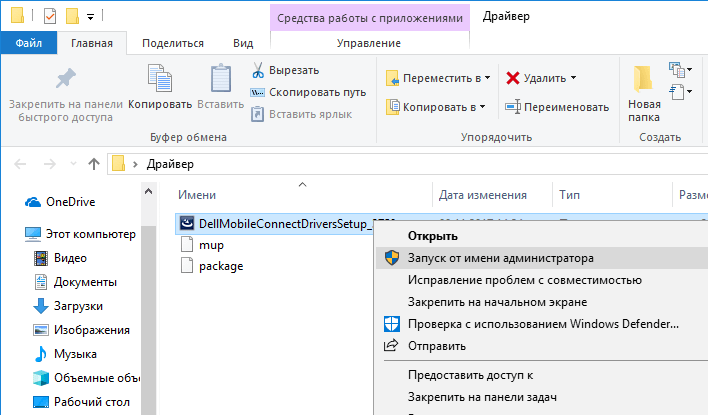Click the Видео film icon
The width and height of the screenshot is (708, 415).
coord(41,258)
